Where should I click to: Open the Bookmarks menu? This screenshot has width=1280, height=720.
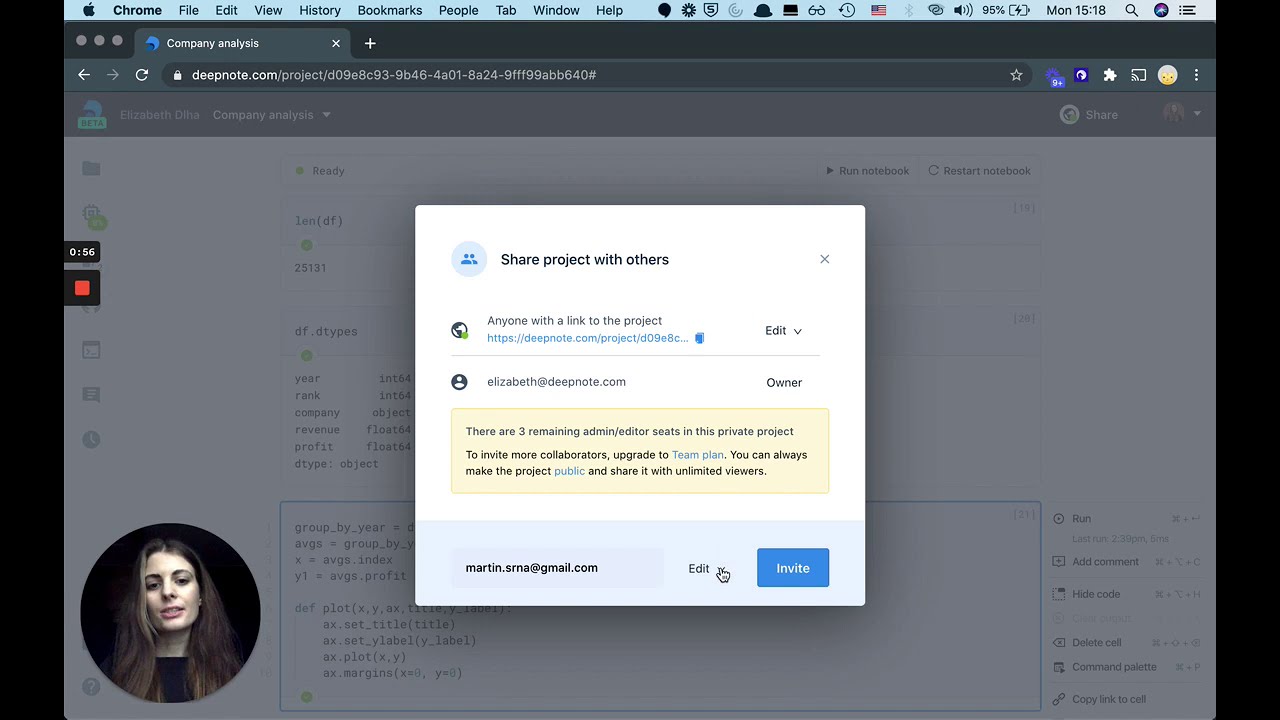pos(390,10)
